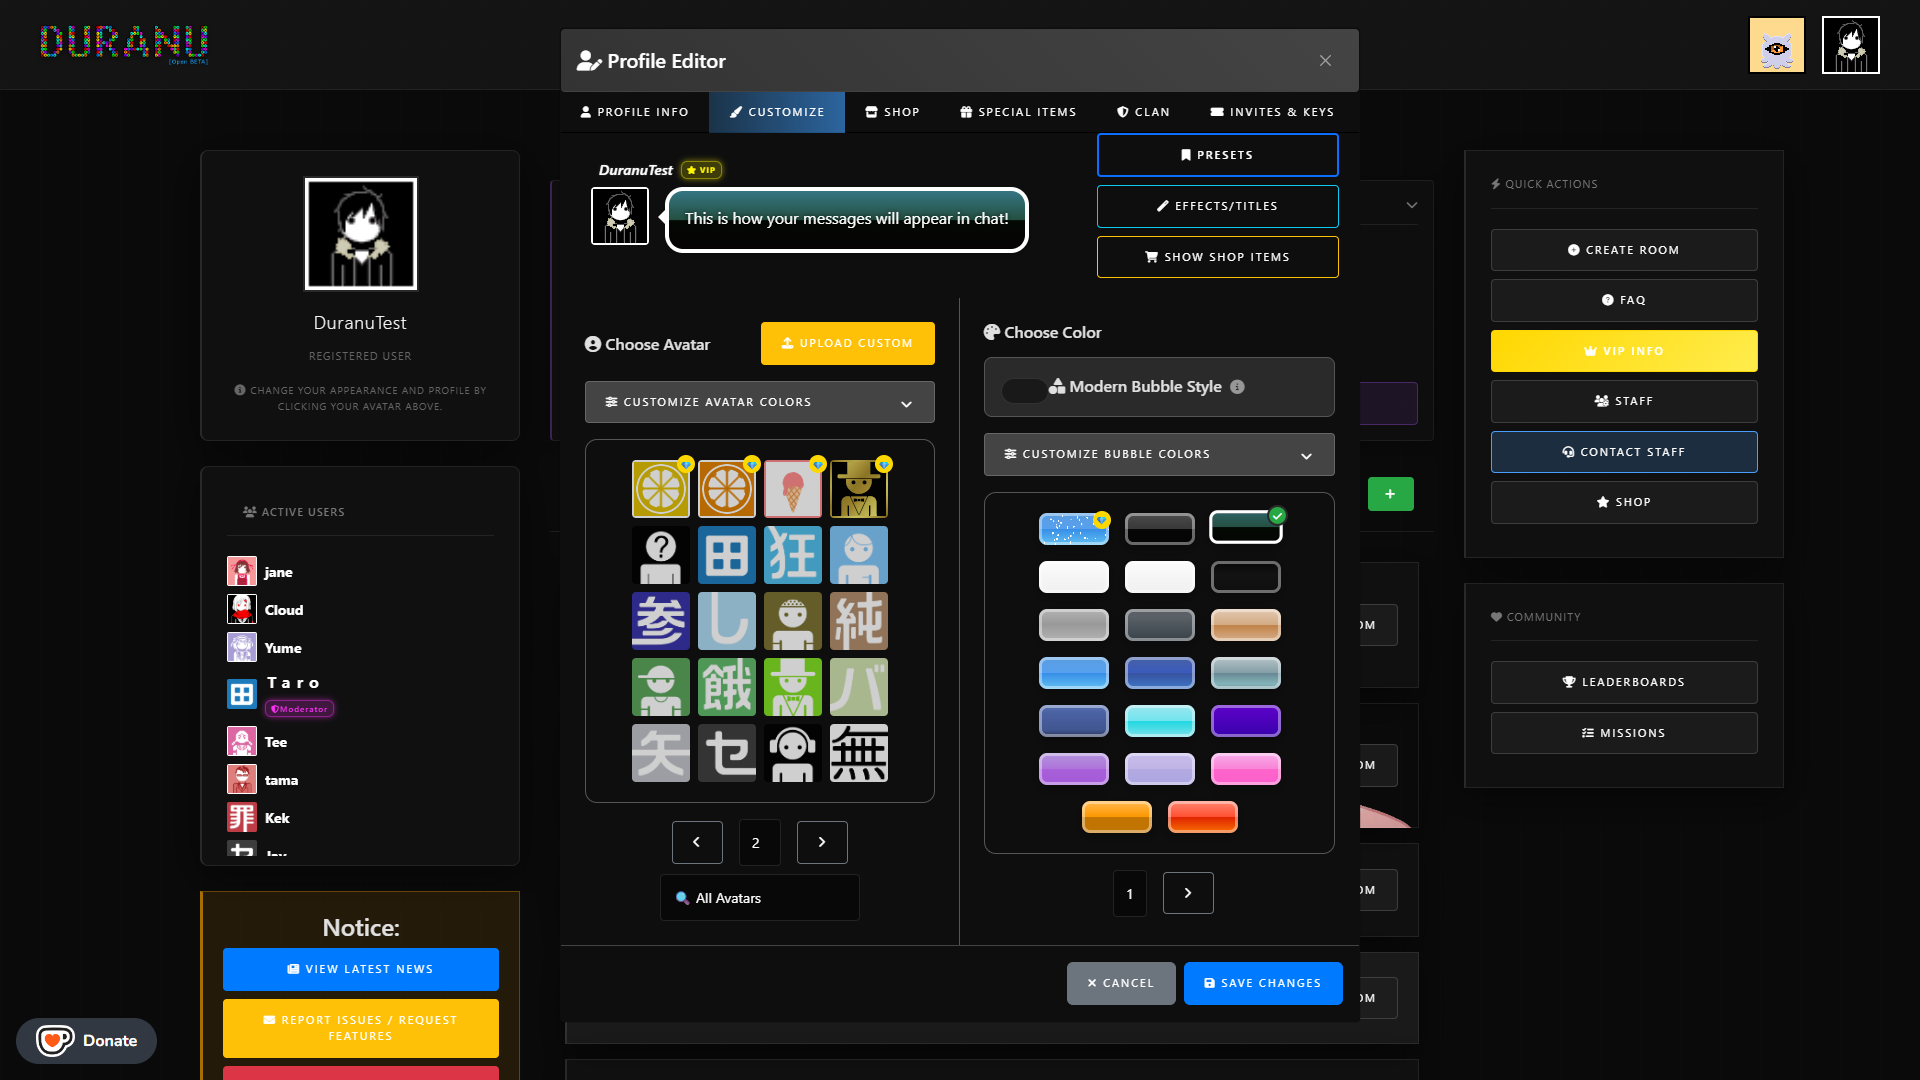Pick the question mark silhouette avatar
The image size is (1920, 1080).
(x=660, y=555)
